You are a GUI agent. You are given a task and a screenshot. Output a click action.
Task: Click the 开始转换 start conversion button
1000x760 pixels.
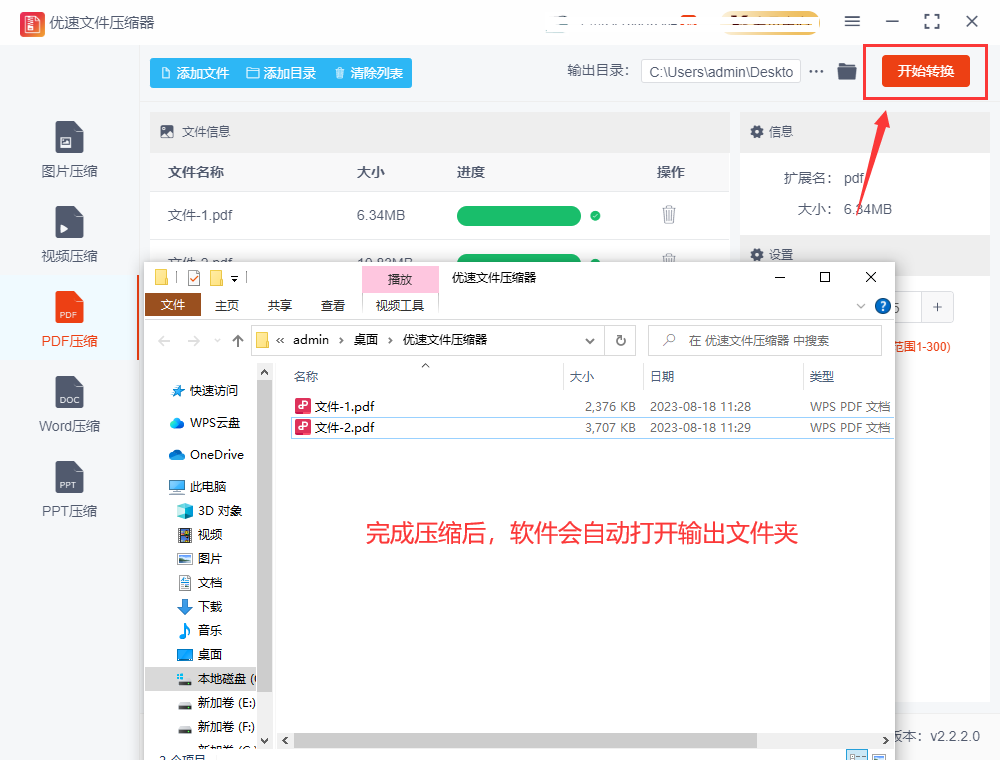coord(925,71)
